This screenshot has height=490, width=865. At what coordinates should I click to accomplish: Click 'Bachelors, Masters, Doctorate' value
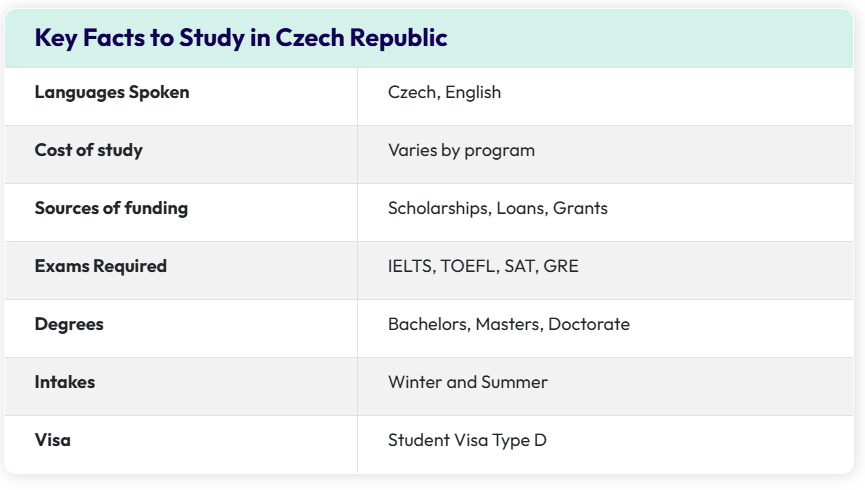tap(509, 324)
